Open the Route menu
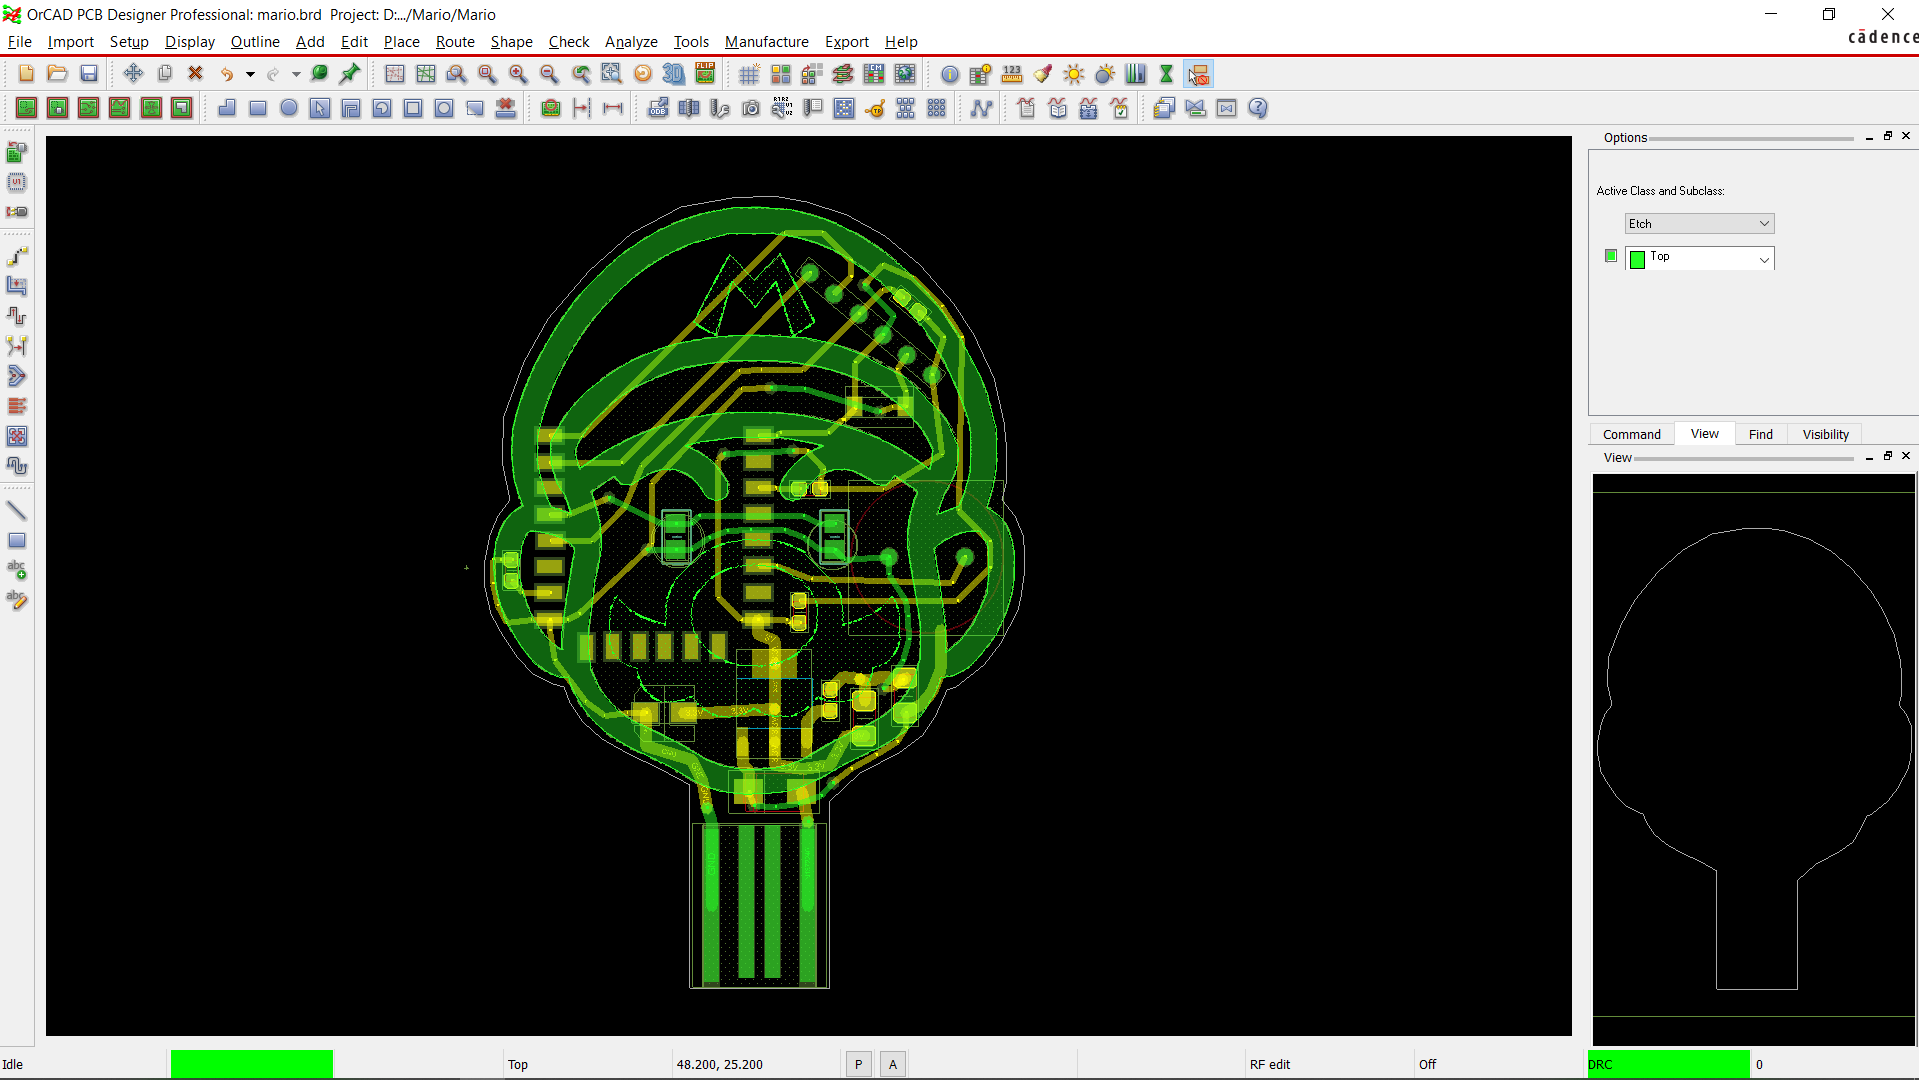This screenshot has height=1080, width=1919. (455, 42)
